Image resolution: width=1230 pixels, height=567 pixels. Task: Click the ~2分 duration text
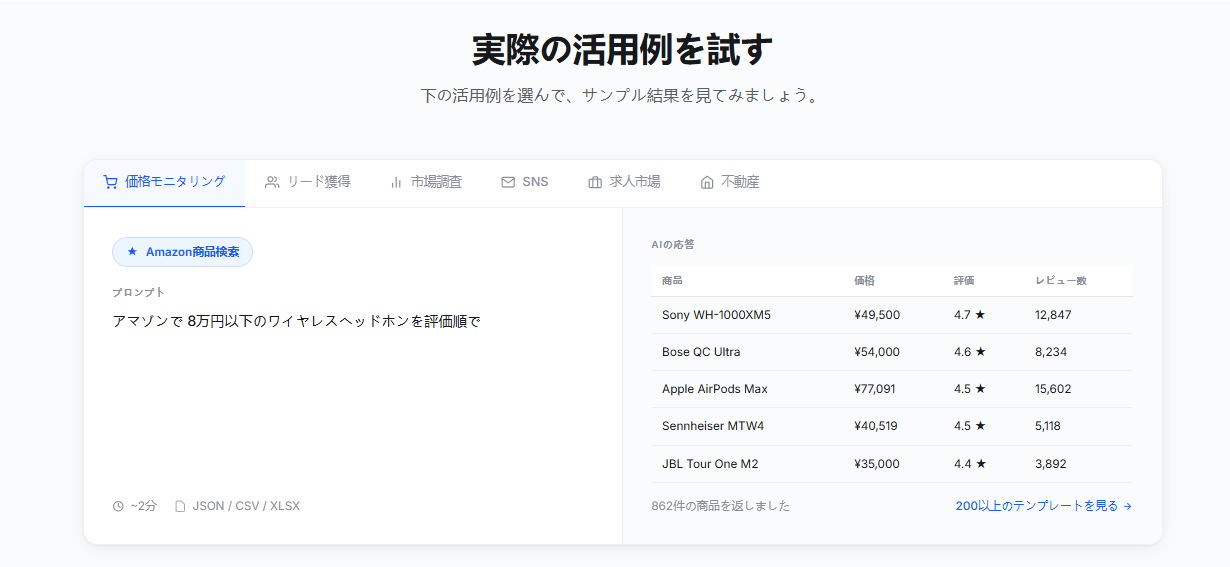click(x=144, y=506)
